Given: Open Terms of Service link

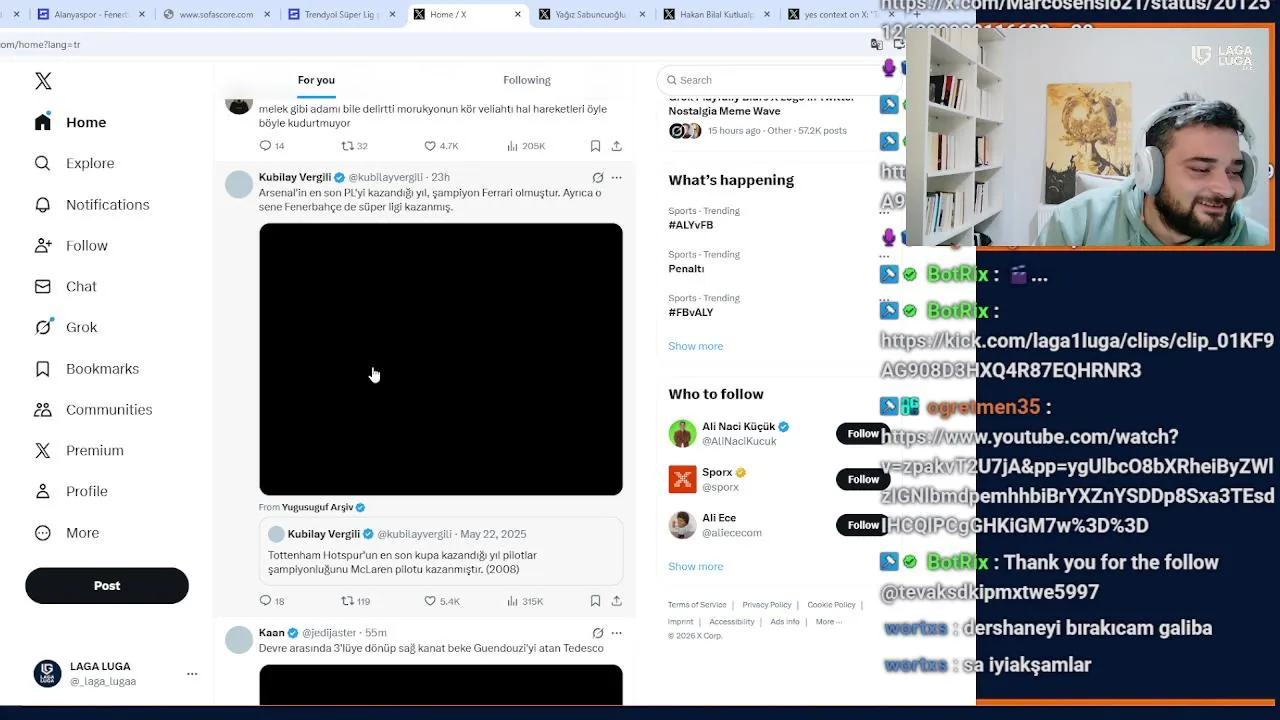Looking at the screenshot, I should pos(697,605).
